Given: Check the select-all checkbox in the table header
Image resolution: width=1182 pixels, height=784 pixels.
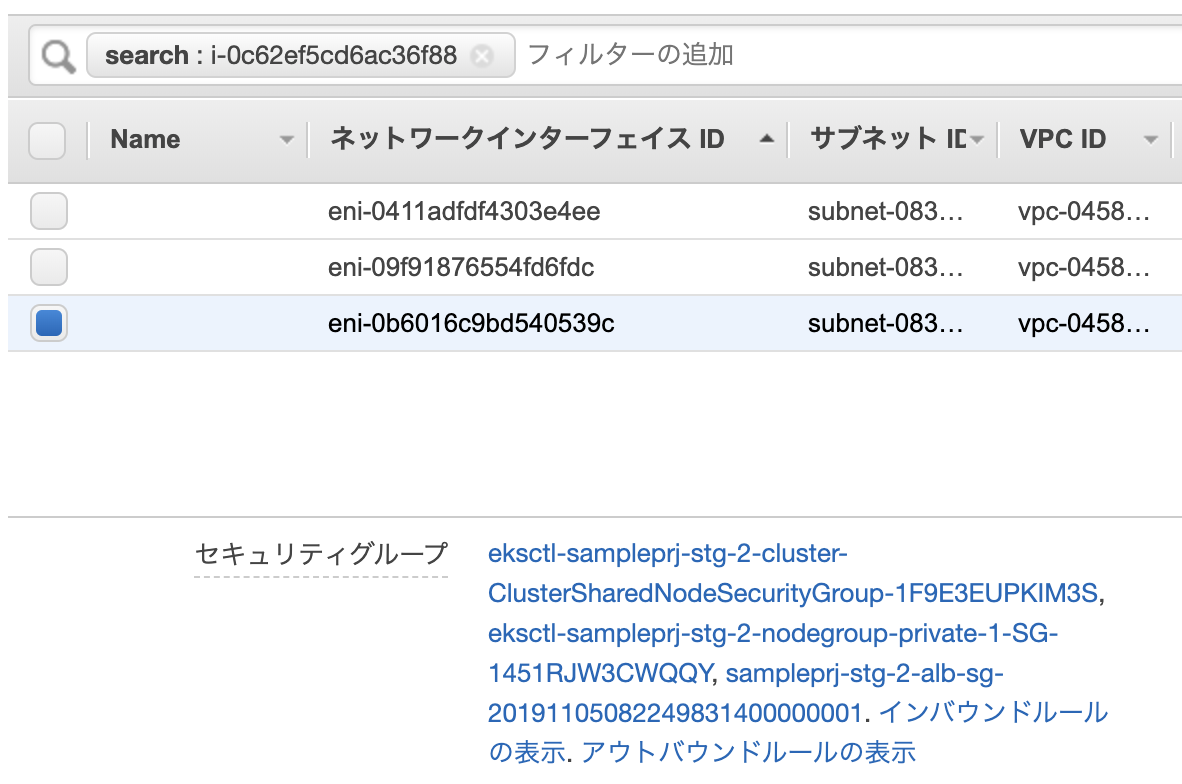Looking at the screenshot, I should pos(47,139).
